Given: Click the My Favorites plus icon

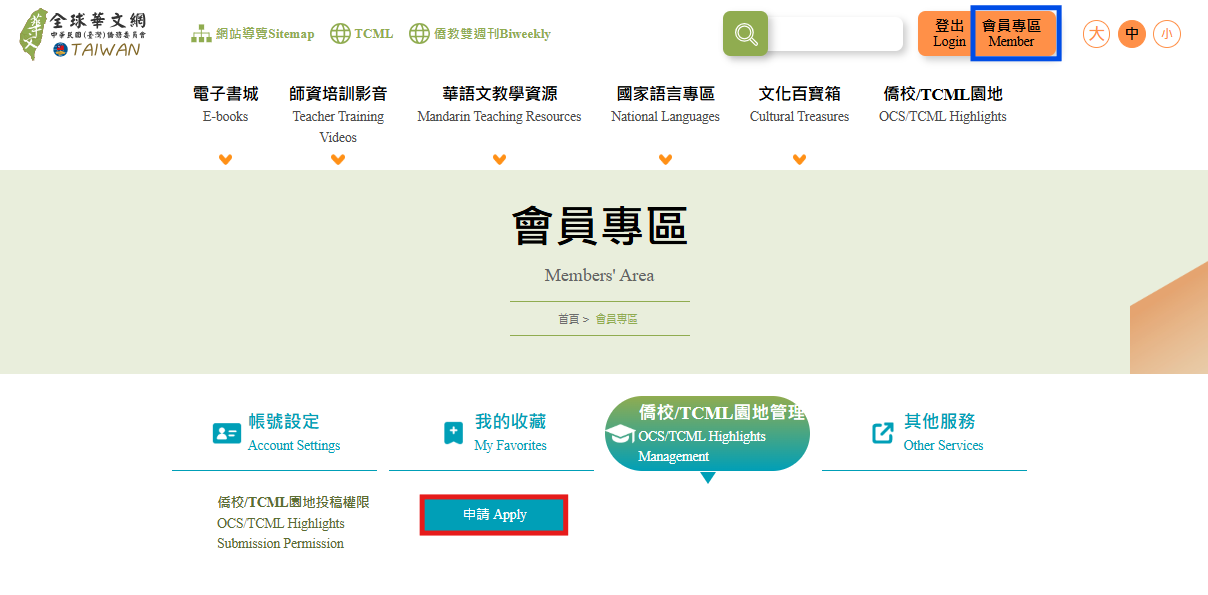Looking at the screenshot, I should [x=452, y=432].
